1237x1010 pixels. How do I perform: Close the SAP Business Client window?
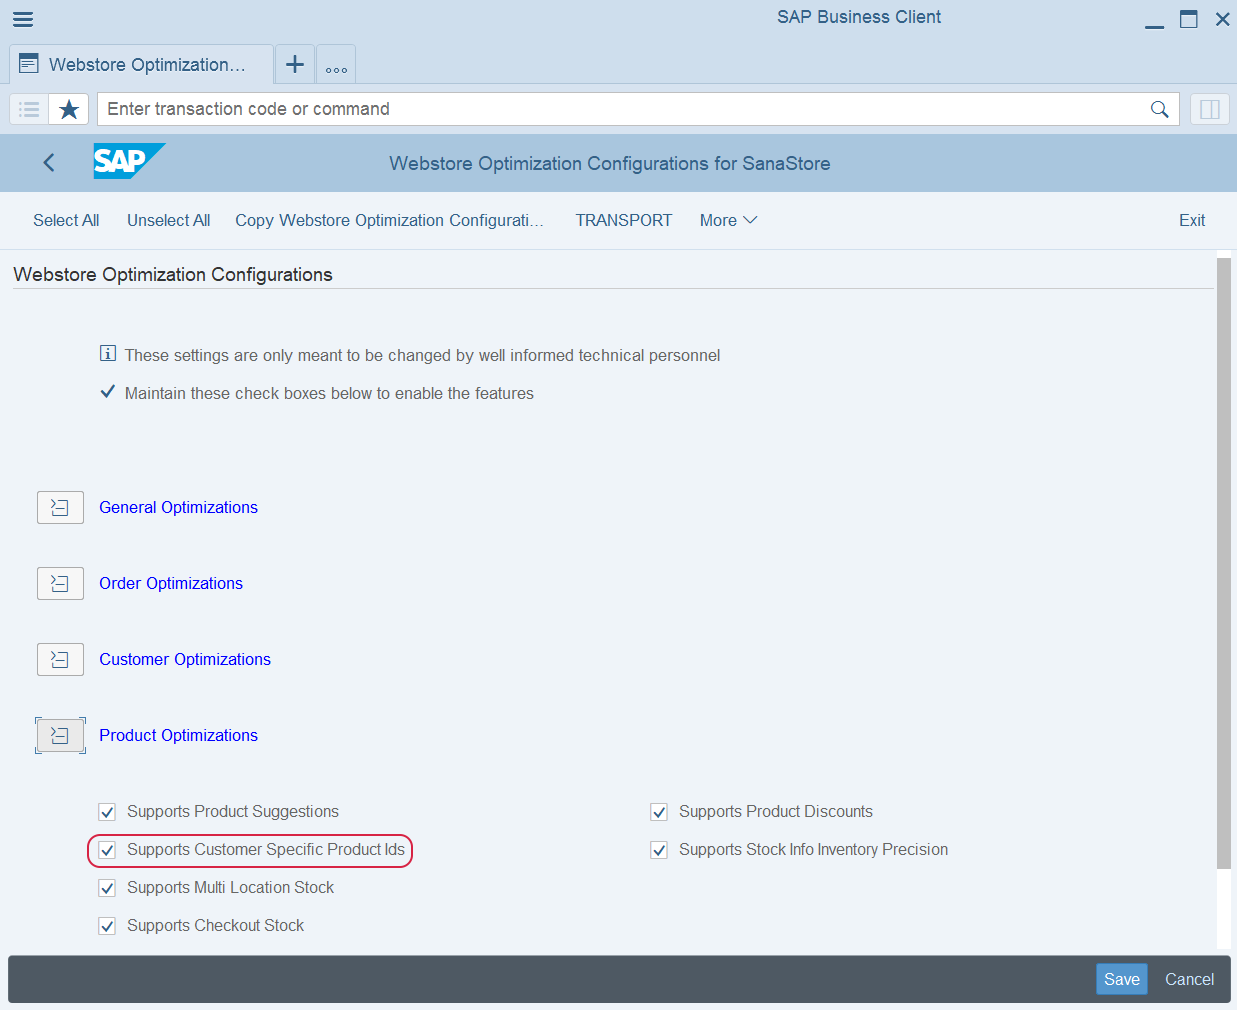1222,19
